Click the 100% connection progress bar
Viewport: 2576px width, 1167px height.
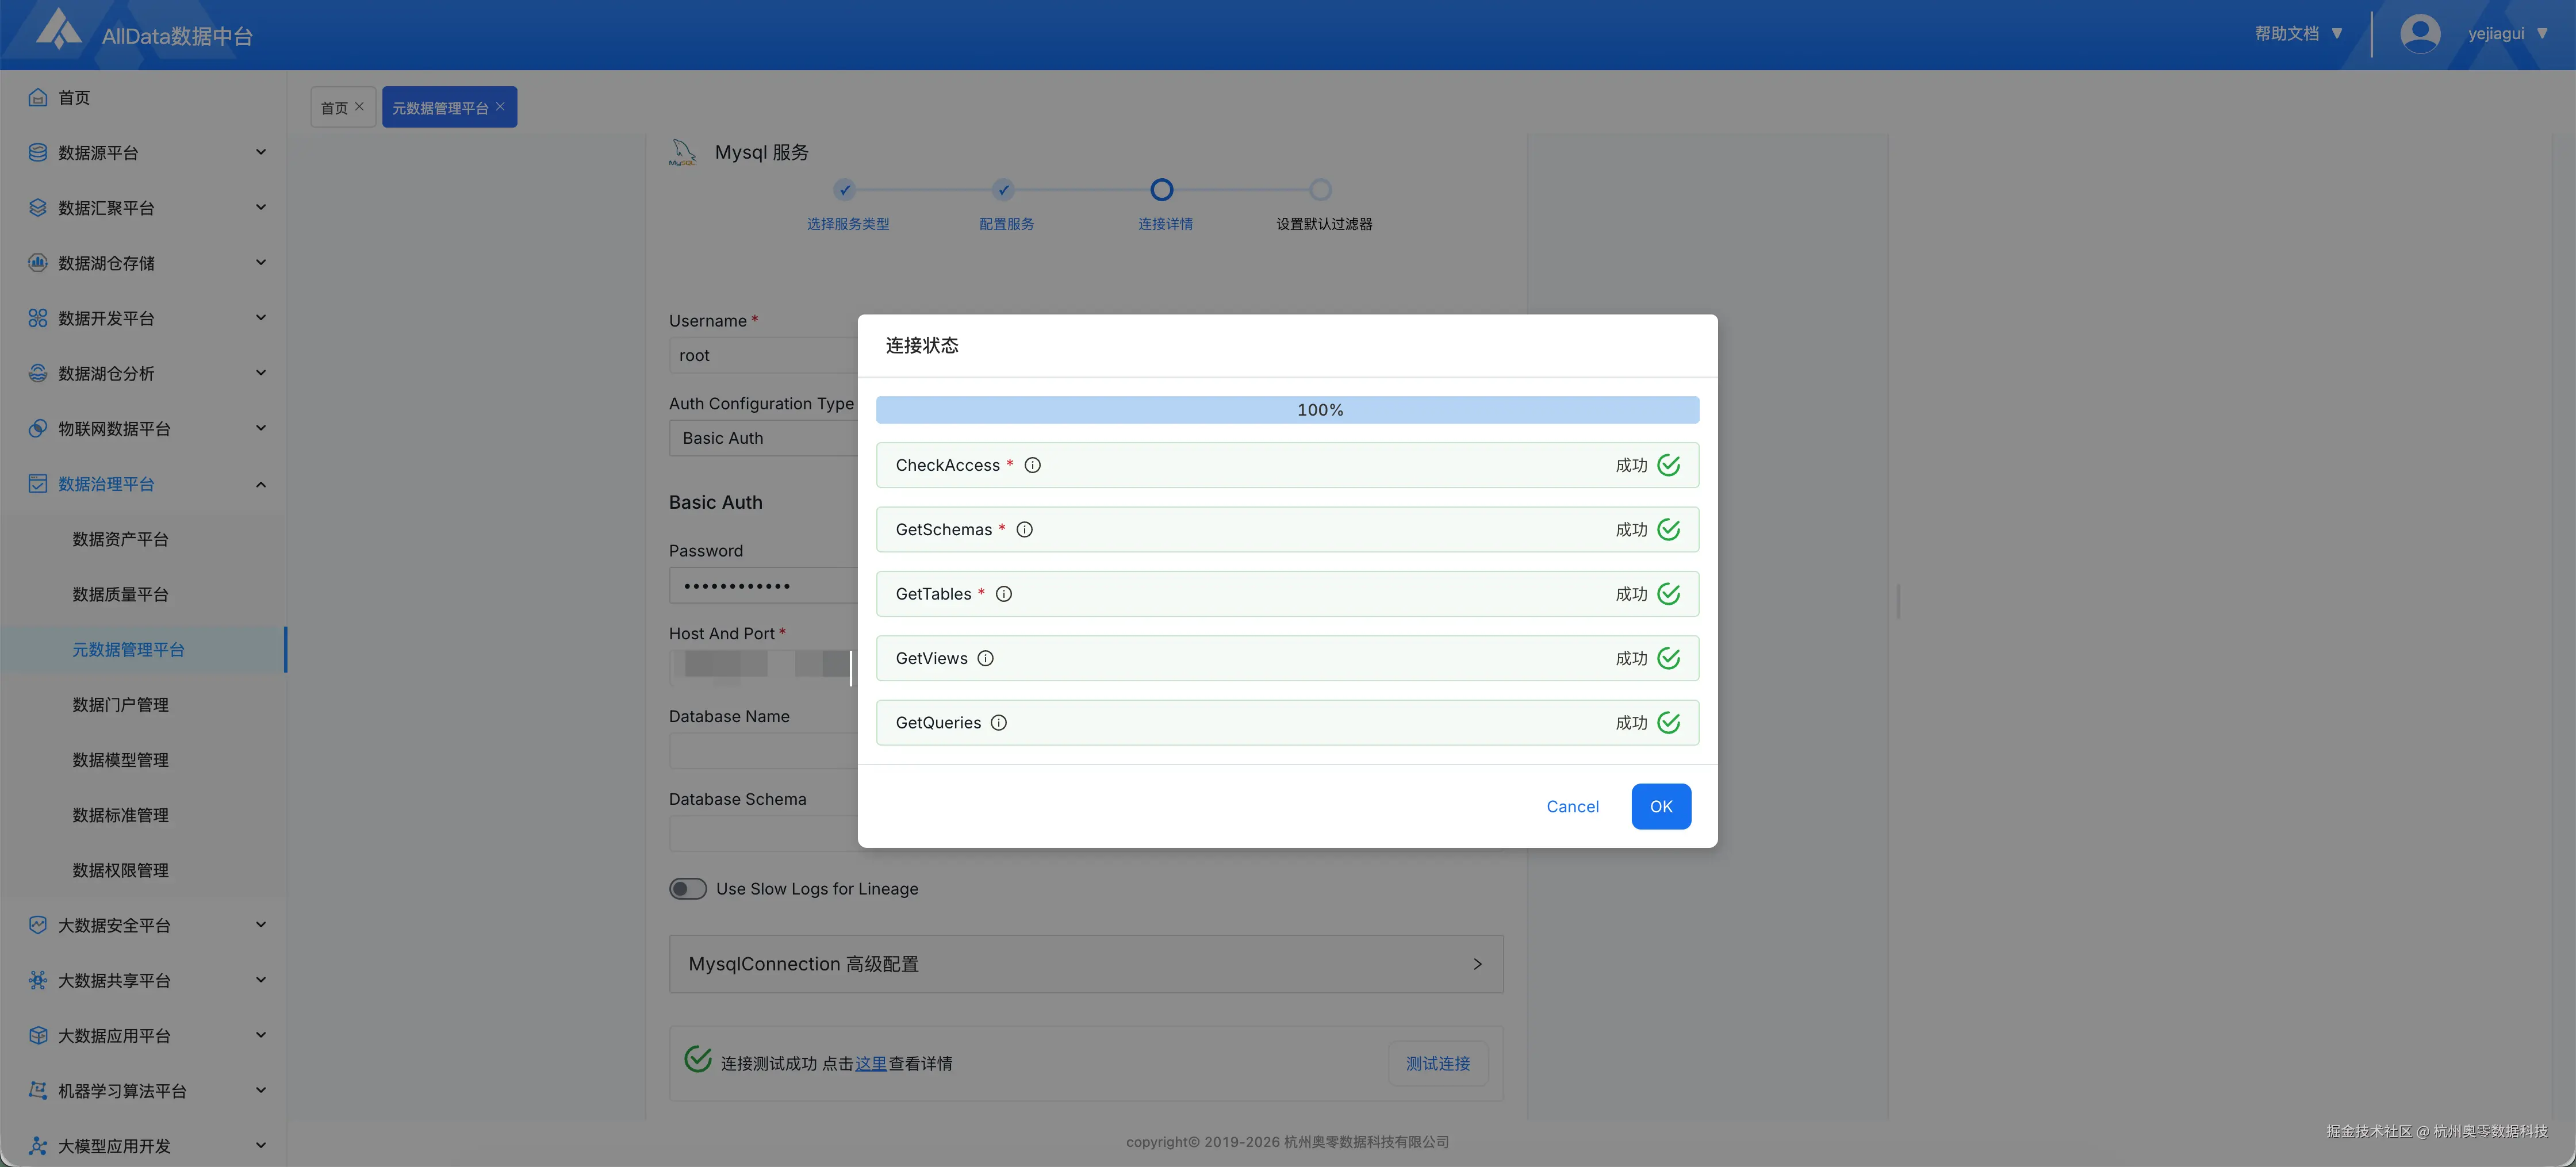click(1287, 409)
